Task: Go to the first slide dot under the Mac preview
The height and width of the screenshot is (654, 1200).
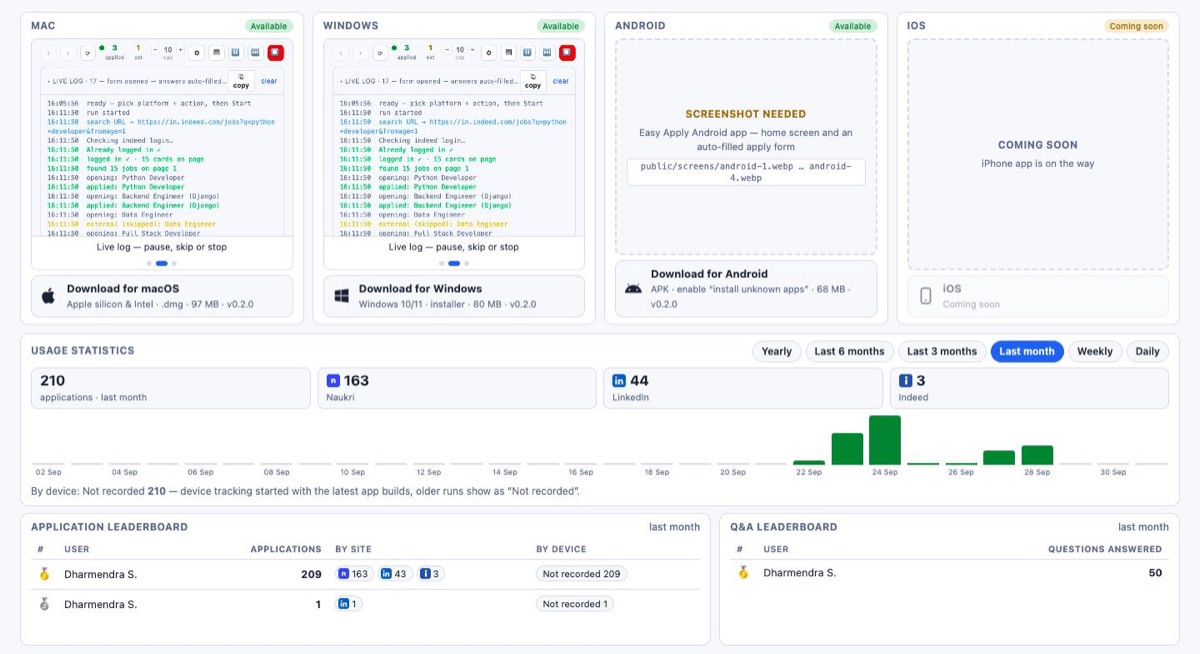Action: (x=149, y=264)
